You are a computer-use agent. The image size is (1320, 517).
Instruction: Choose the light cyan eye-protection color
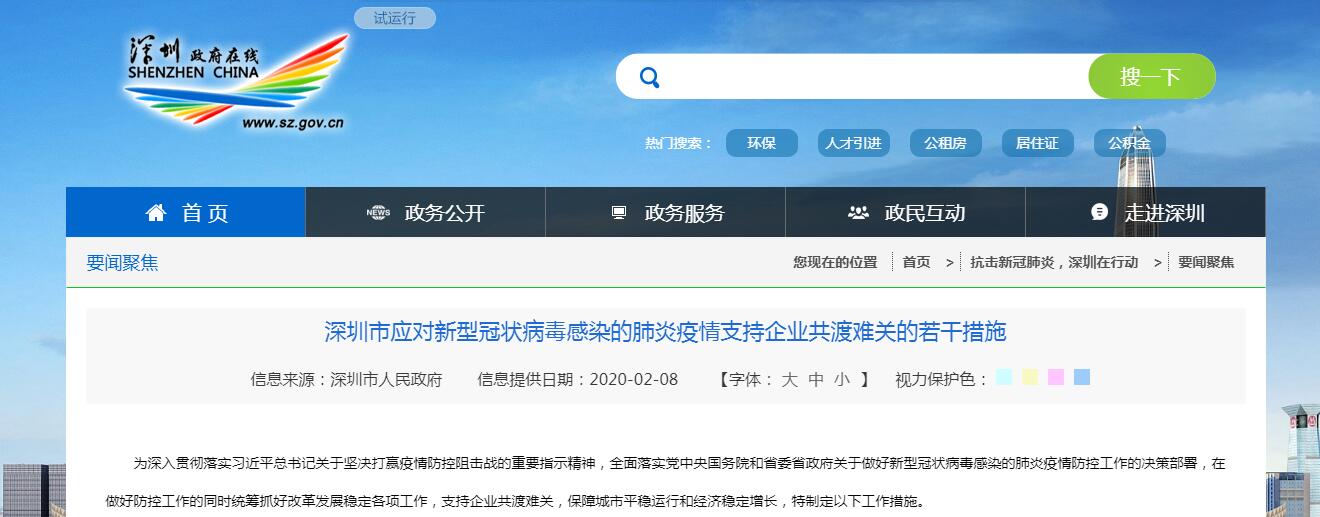coord(1004,377)
